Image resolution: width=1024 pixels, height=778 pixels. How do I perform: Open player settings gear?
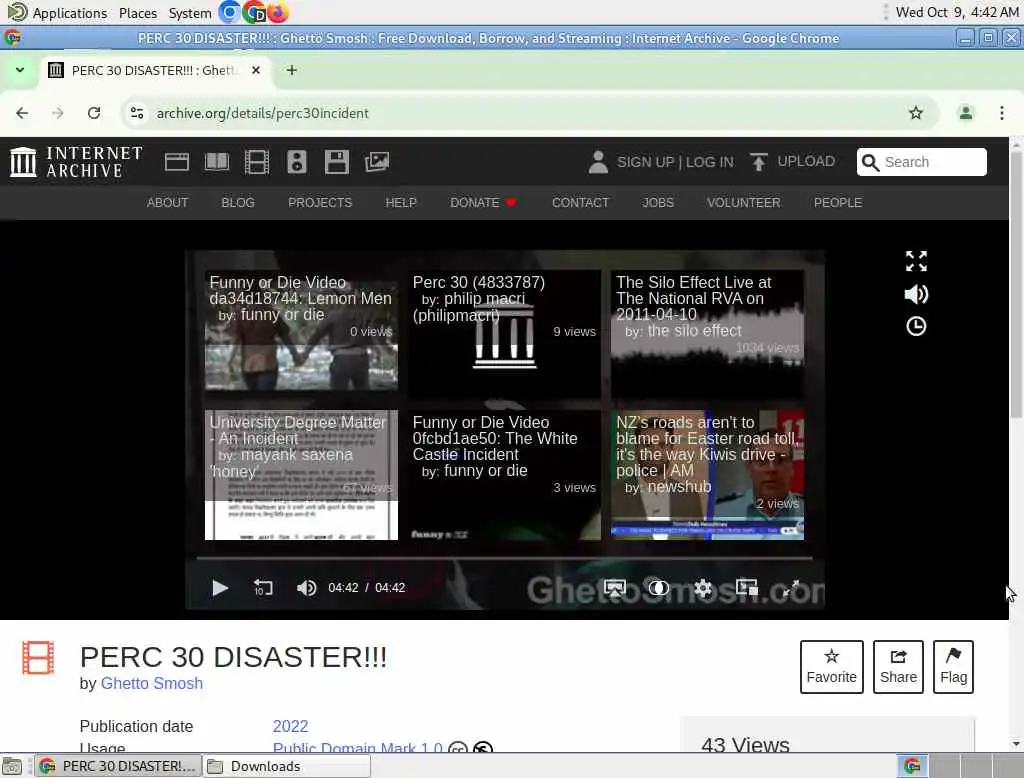(x=703, y=588)
